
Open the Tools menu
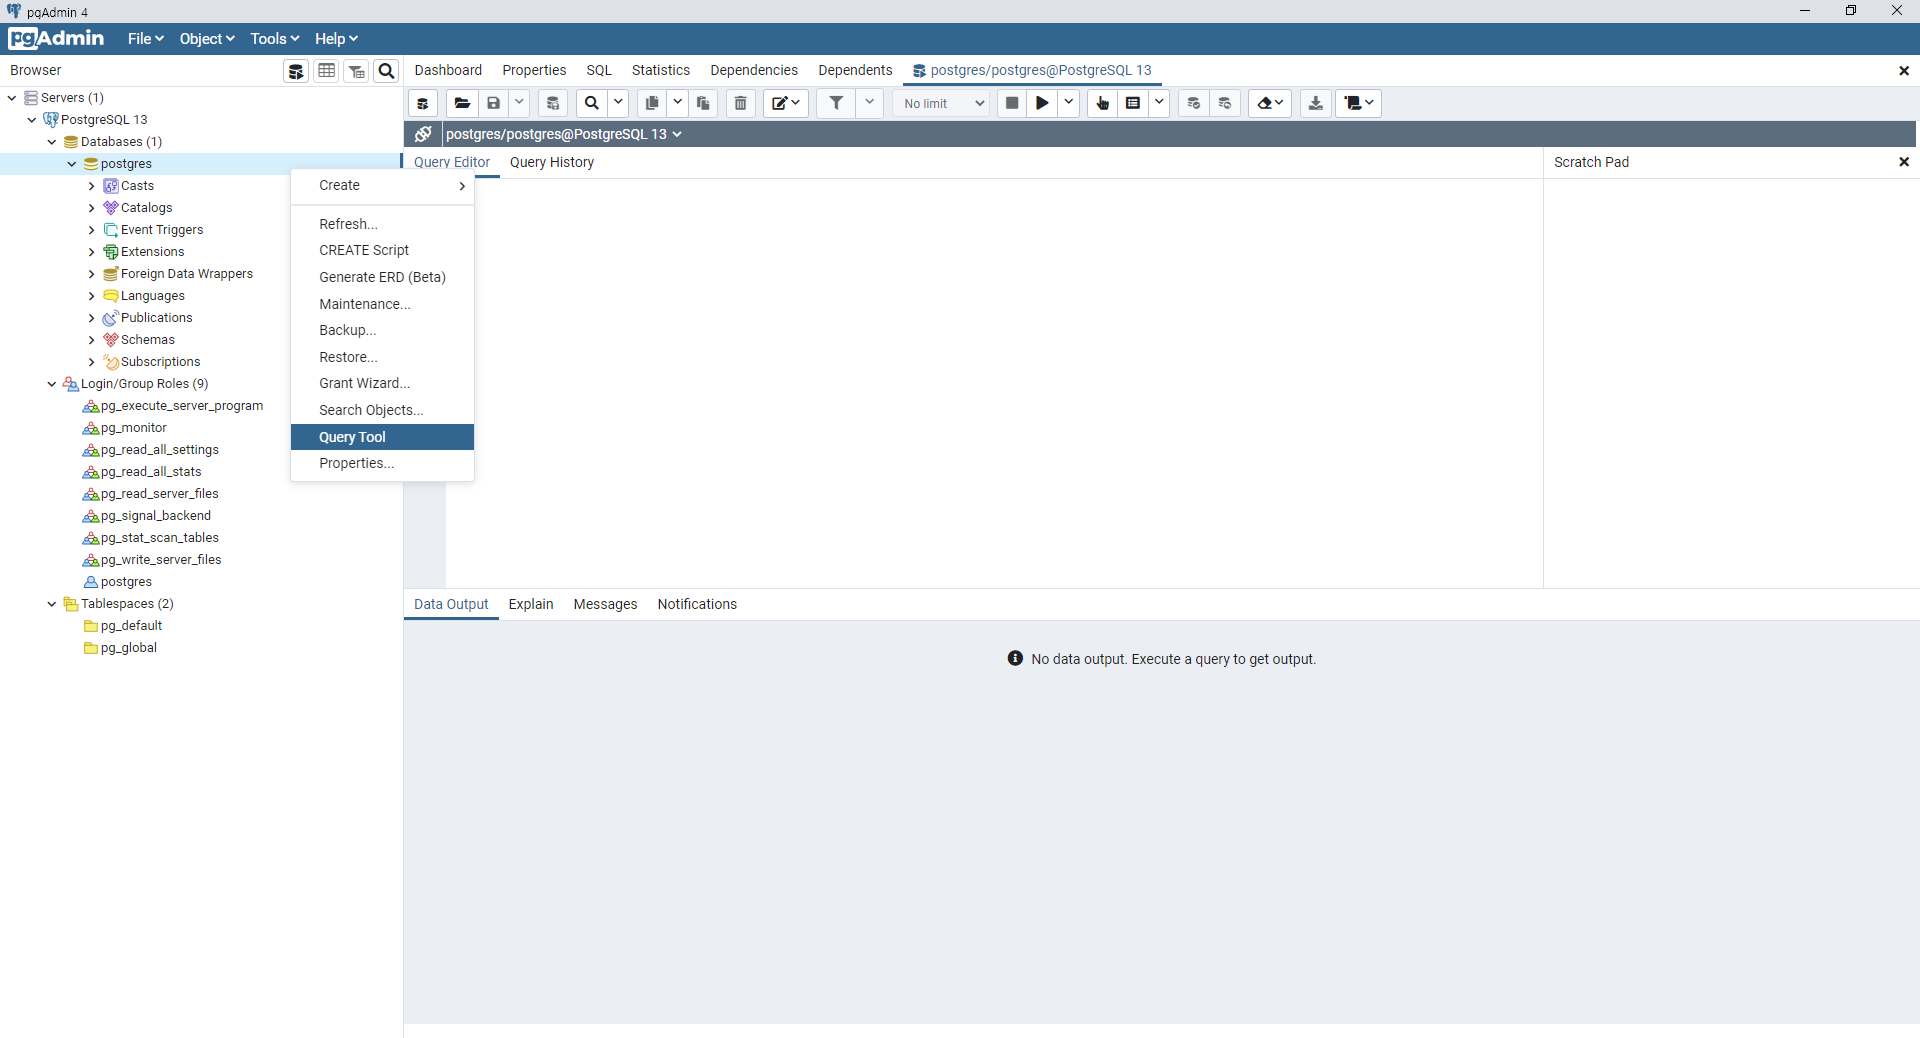(x=275, y=39)
